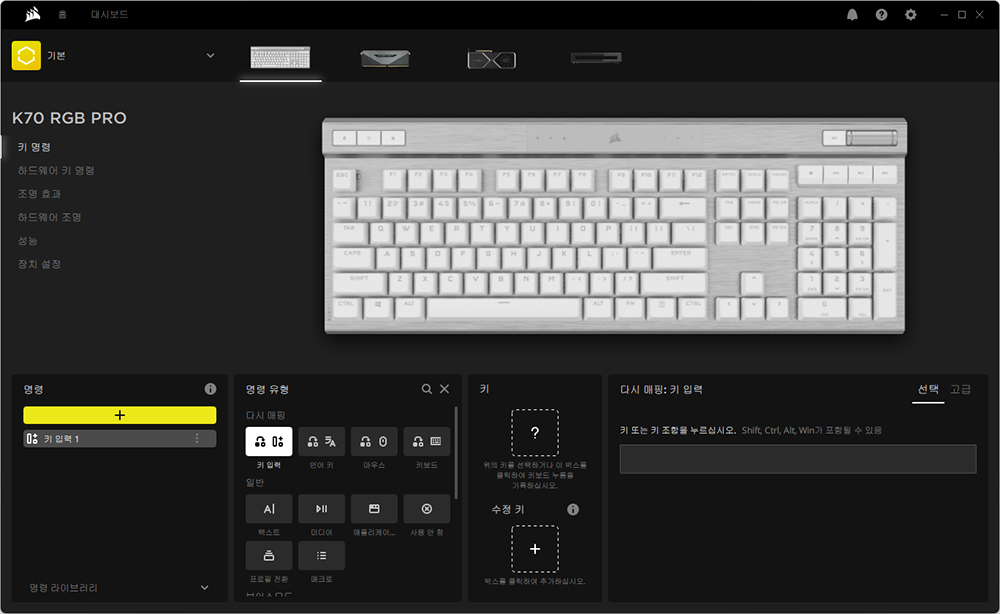Open 하드웨어 키 명령 in the sidebar

pos(56,170)
